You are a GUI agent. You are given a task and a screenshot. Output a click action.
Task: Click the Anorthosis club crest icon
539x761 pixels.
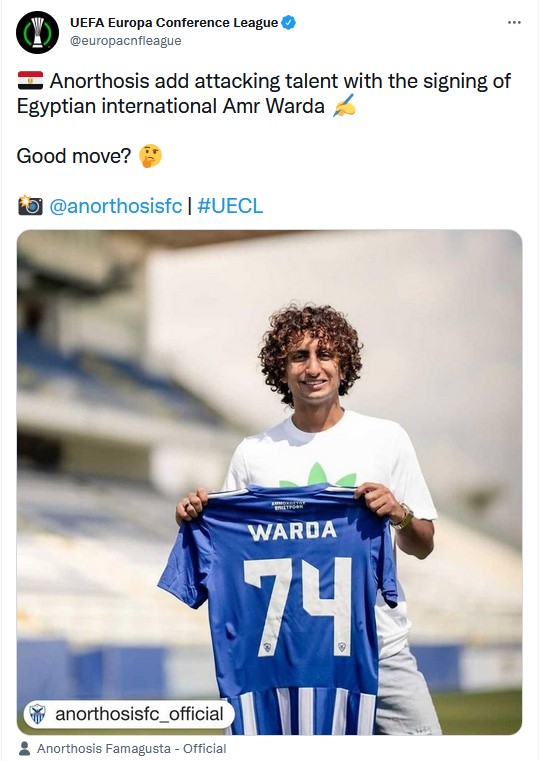tap(37, 714)
